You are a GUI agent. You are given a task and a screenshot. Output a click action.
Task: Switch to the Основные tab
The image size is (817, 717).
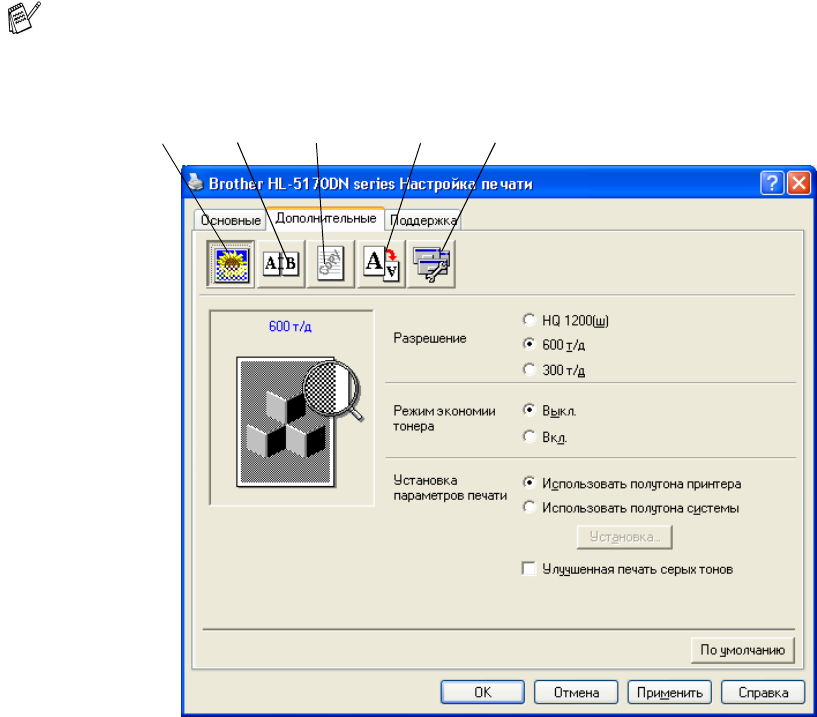[x=230, y=220]
